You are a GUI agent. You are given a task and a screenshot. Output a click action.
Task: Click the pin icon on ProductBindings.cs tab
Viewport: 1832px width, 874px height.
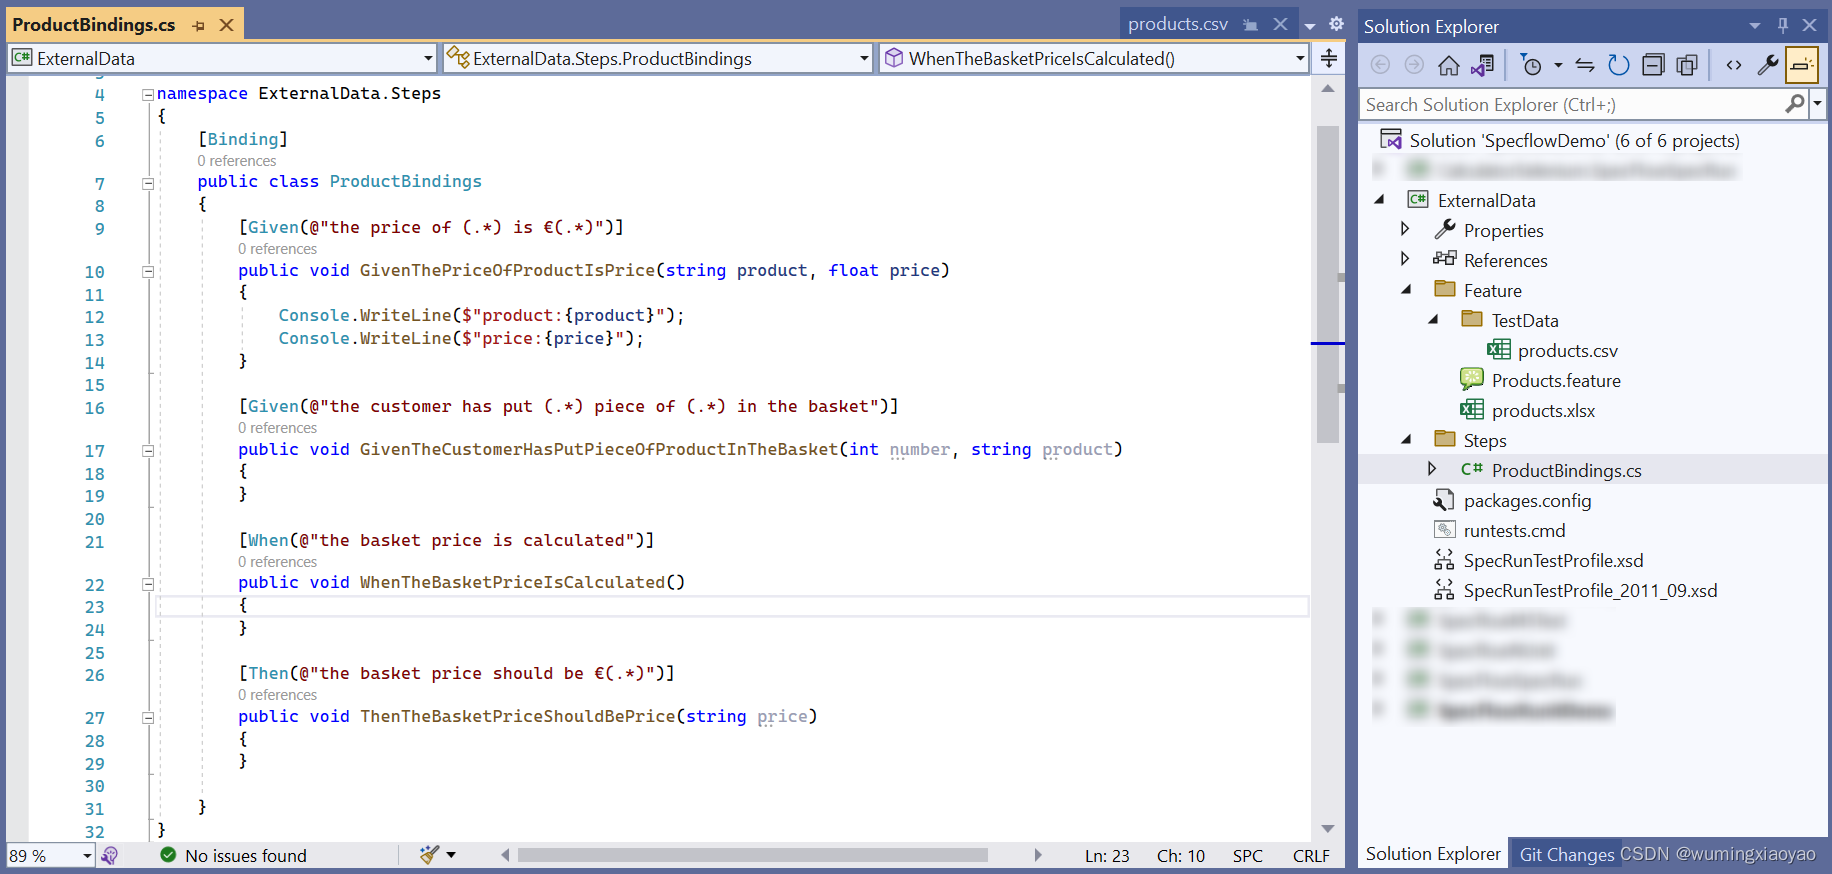click(x=199, y=25)
